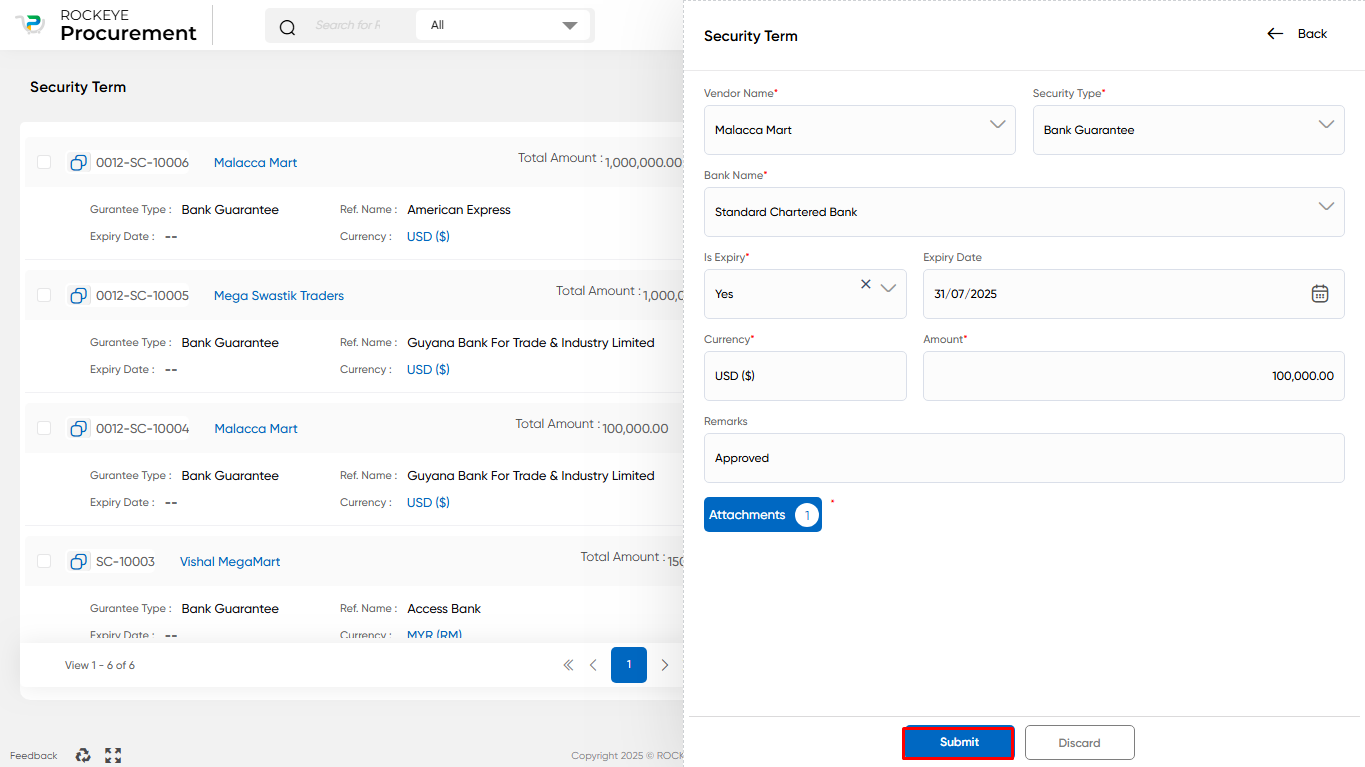The height and width of the screenshot is (767, 1365).
Task: Click record number 0012-SC-10004
Action: click(x=142, y=429)
